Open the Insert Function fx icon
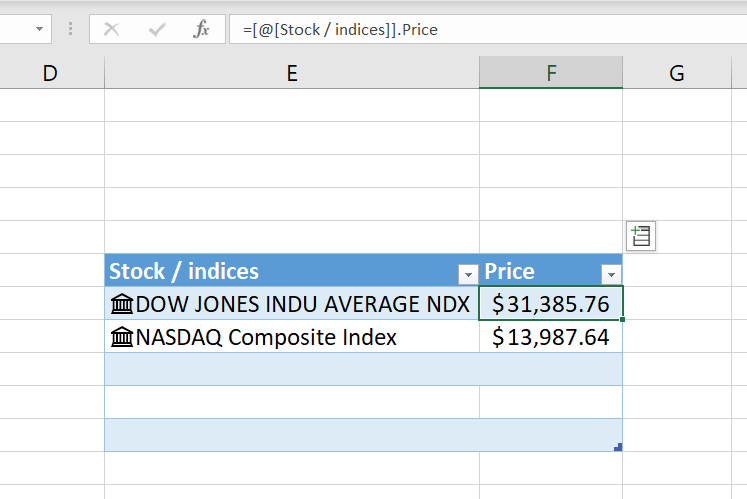The height and width of the screenshot is (499, 747). [202, 29]
